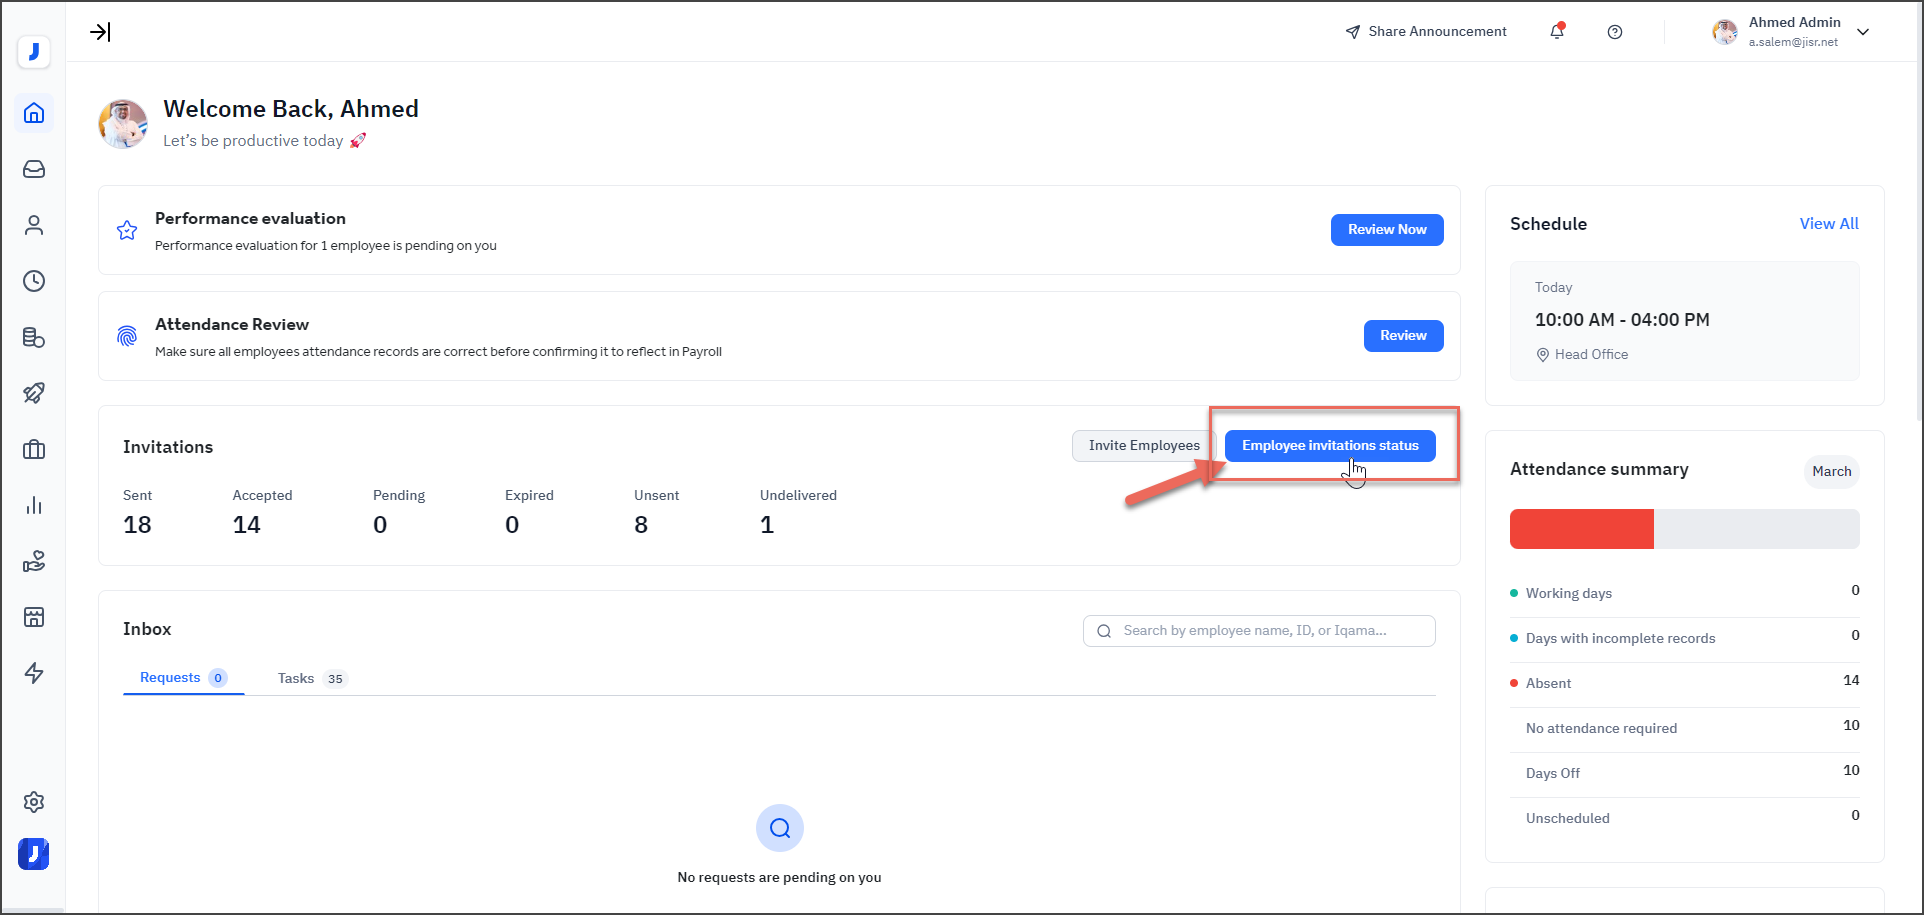1924x915 pixels.
Task: Expand the sidebar with the arrow toggle
Action: [100, 32]
